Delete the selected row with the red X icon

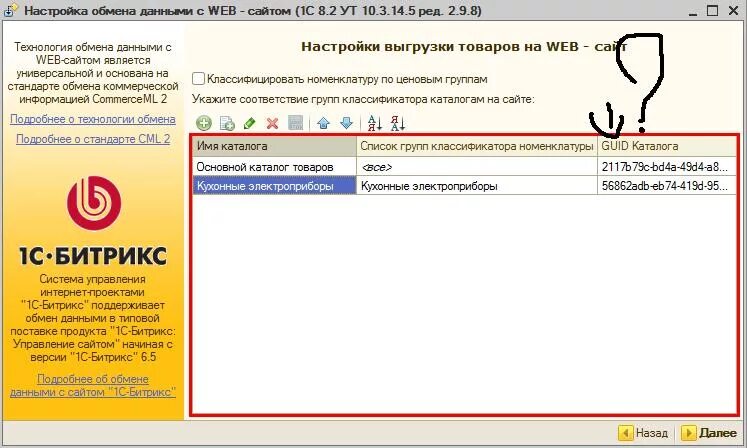[x=272, y=124]
